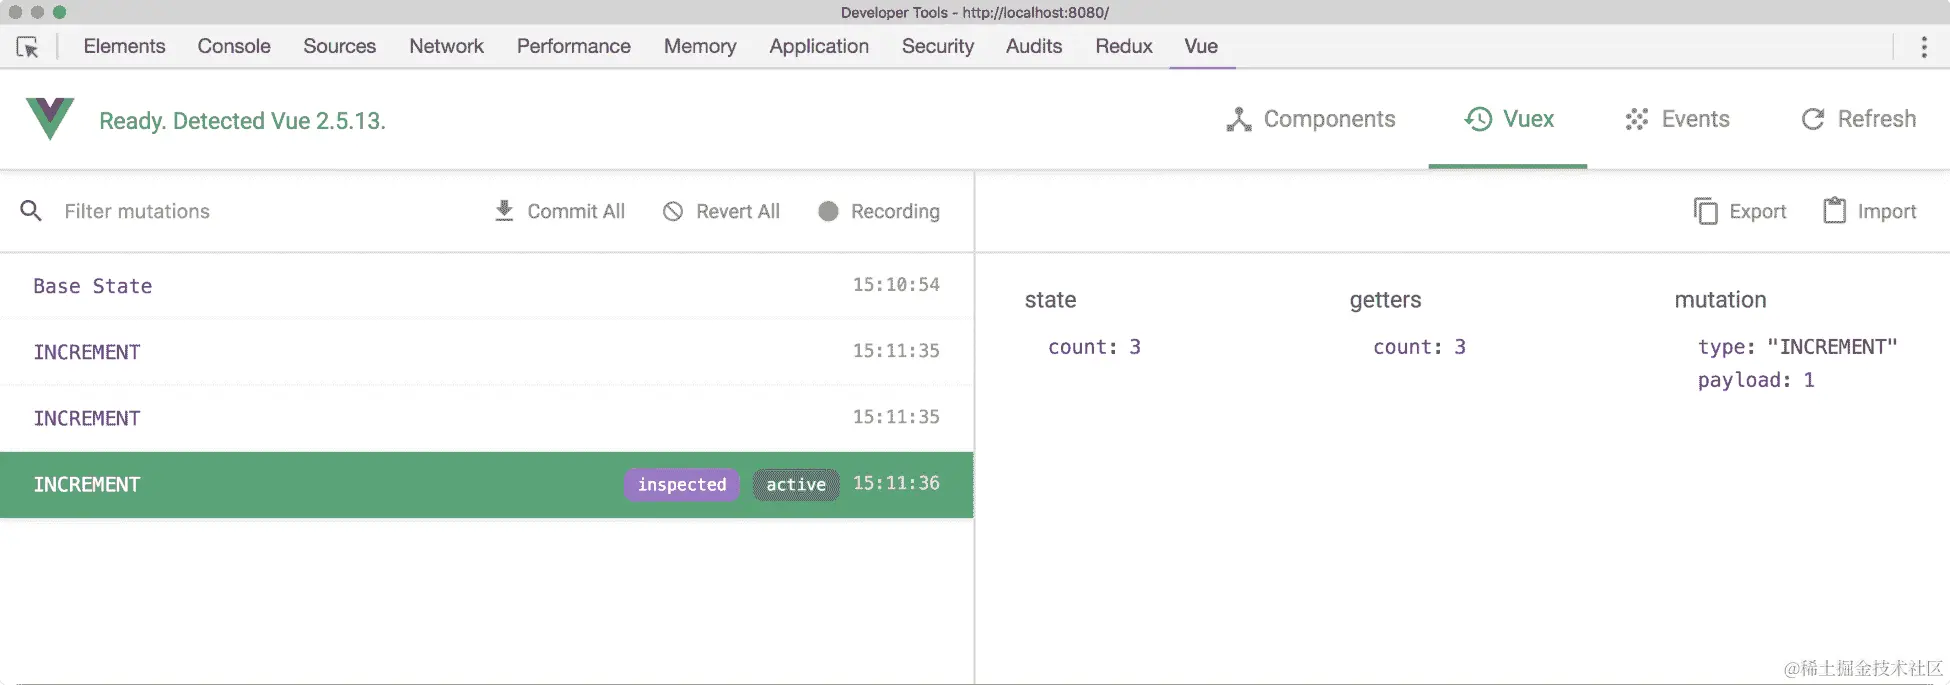
Task: Click count: 3 under state
Action: 1094,347
